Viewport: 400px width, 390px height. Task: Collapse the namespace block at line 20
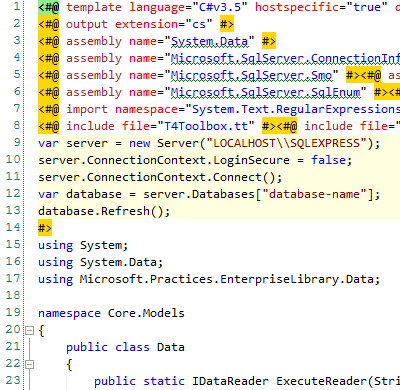[30, 330]
